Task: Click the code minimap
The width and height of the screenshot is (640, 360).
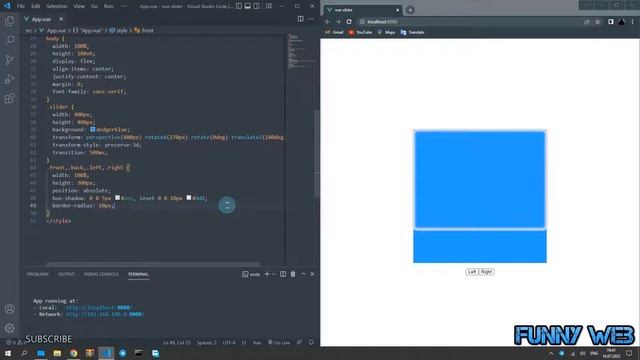Action: 301,52
